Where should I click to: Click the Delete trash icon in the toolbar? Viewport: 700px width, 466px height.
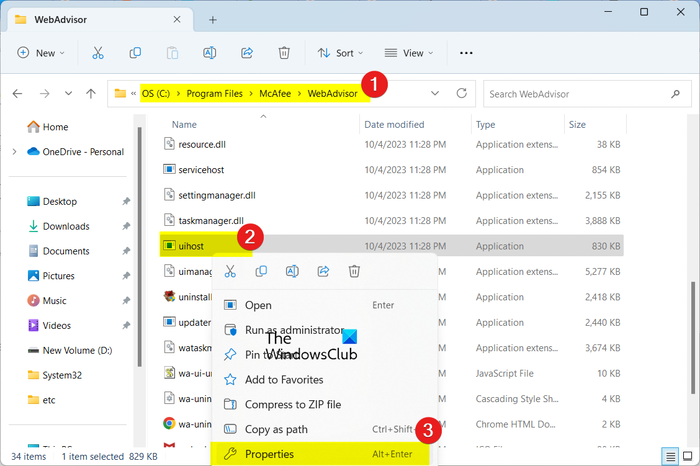(284, 53)
